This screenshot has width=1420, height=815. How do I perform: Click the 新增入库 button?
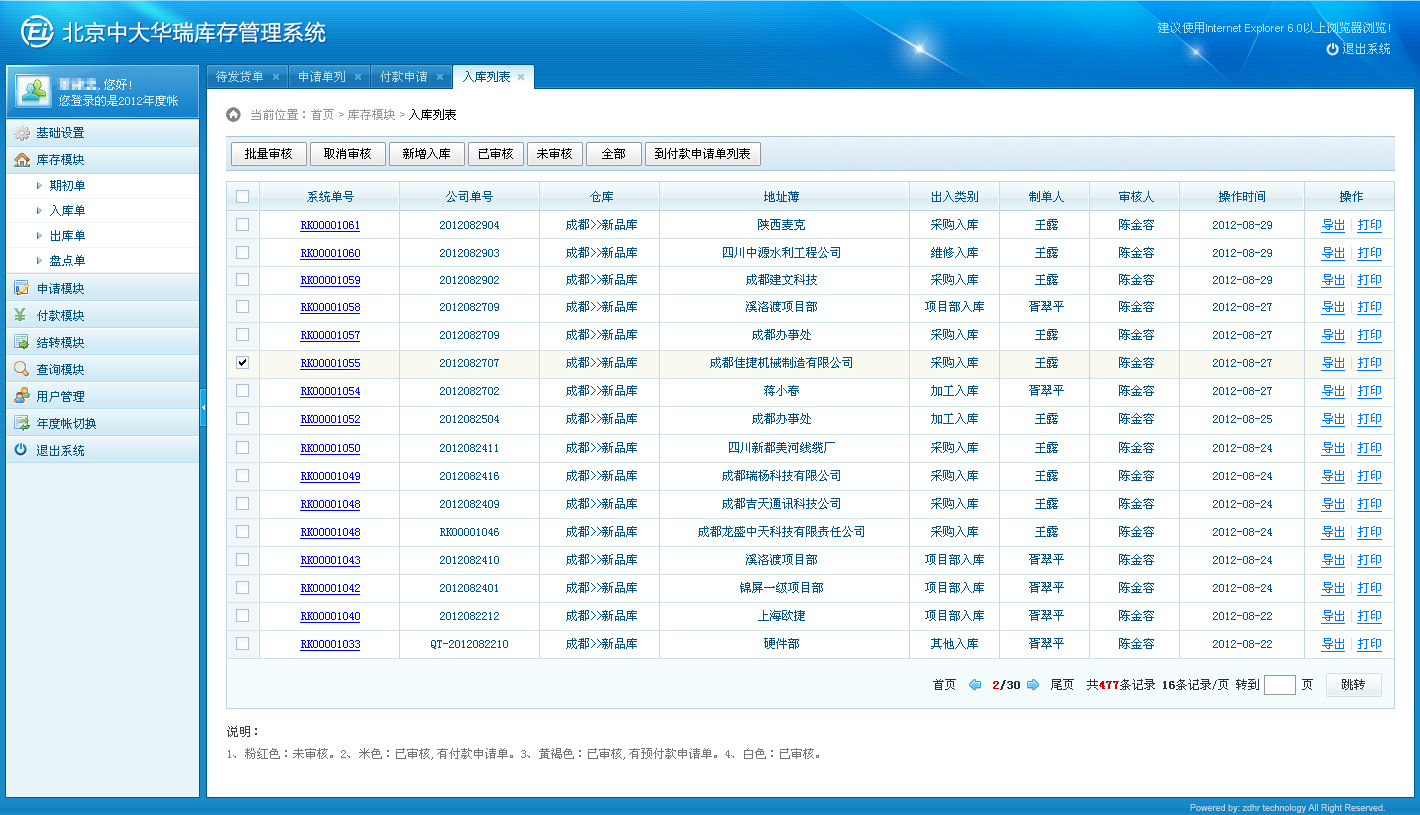coord(427,154)
